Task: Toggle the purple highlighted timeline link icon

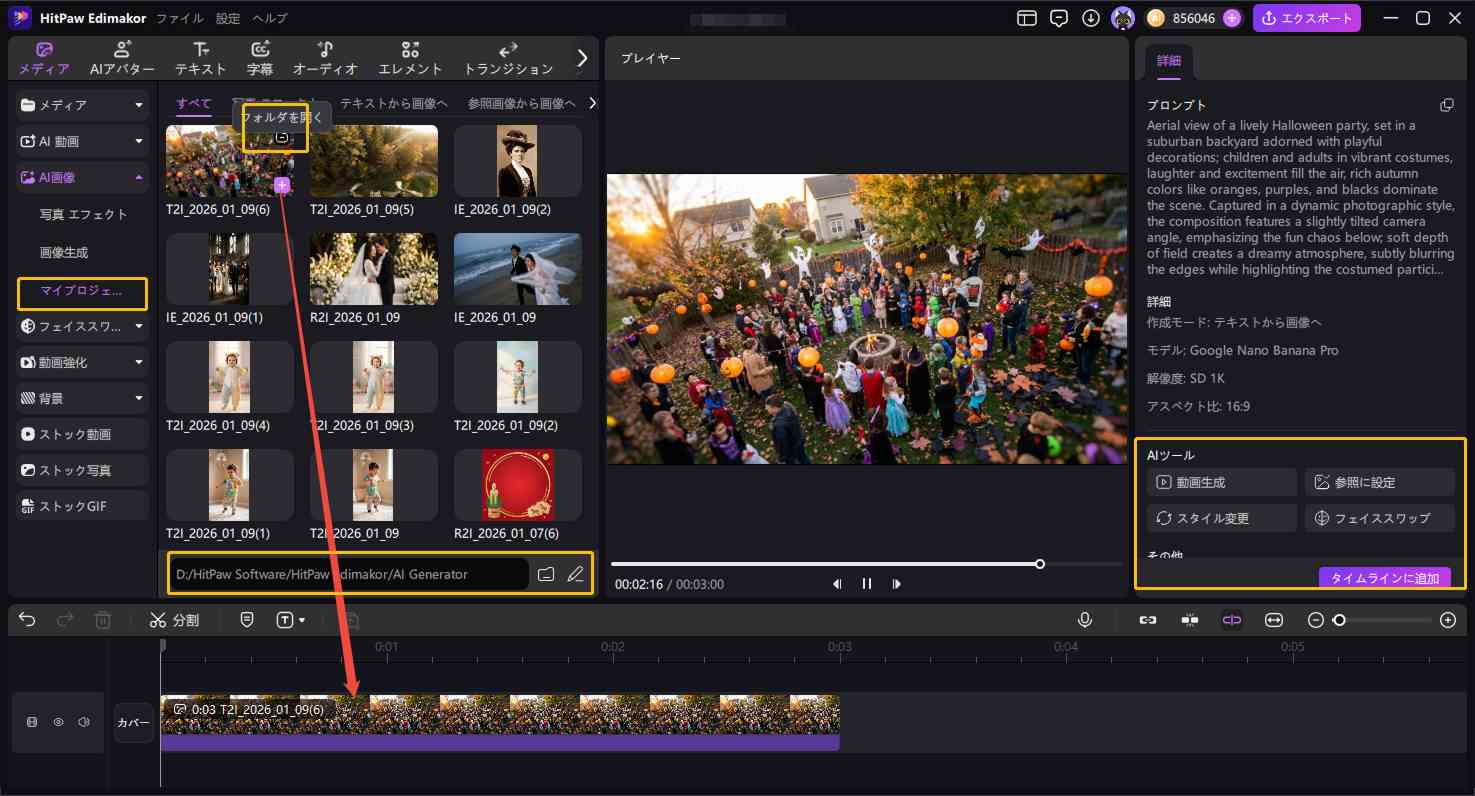Action: coord(1231,620)
